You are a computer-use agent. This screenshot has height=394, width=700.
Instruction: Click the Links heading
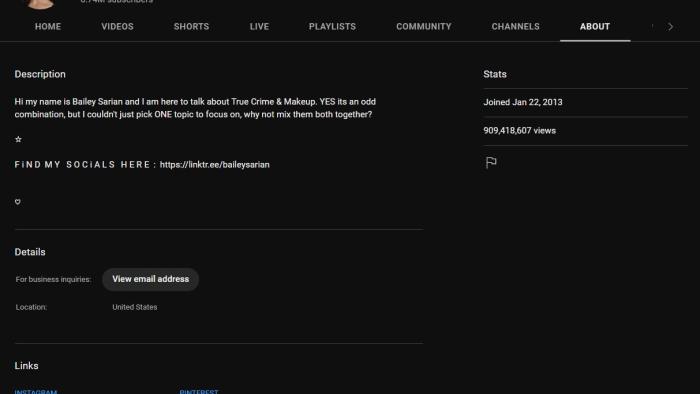pos(26,366)
